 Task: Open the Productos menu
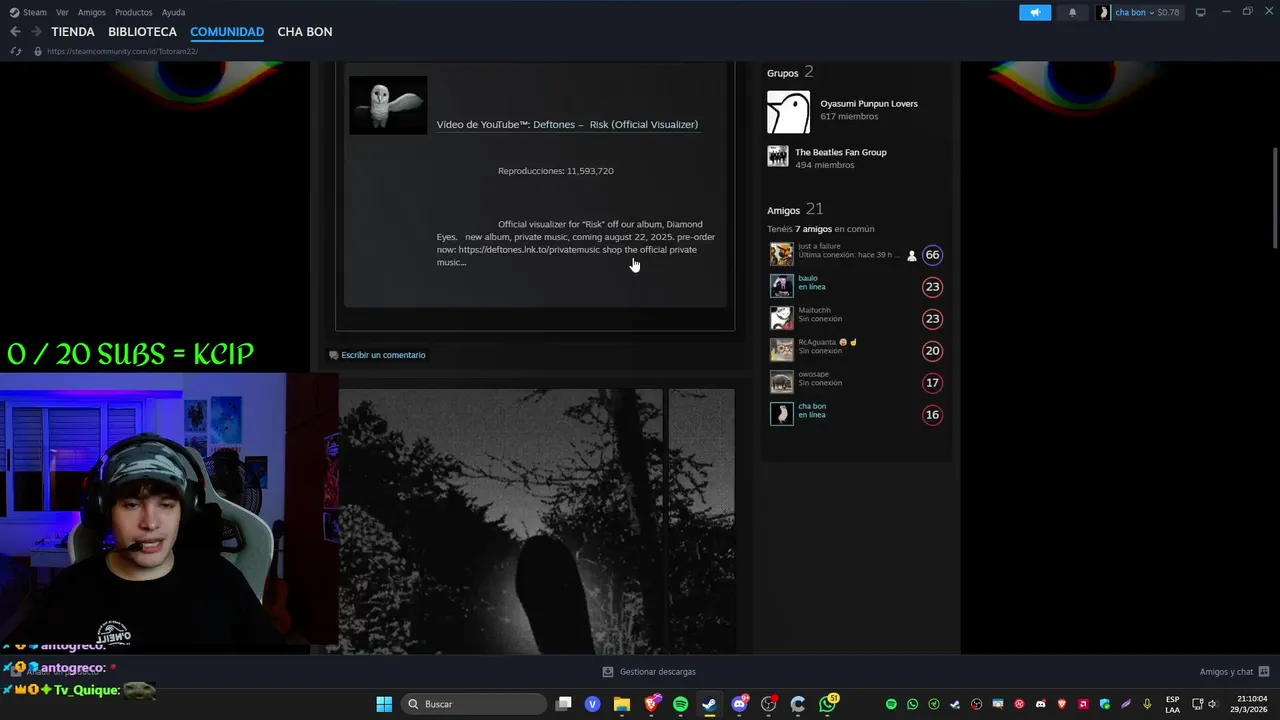tap(133, 12)
